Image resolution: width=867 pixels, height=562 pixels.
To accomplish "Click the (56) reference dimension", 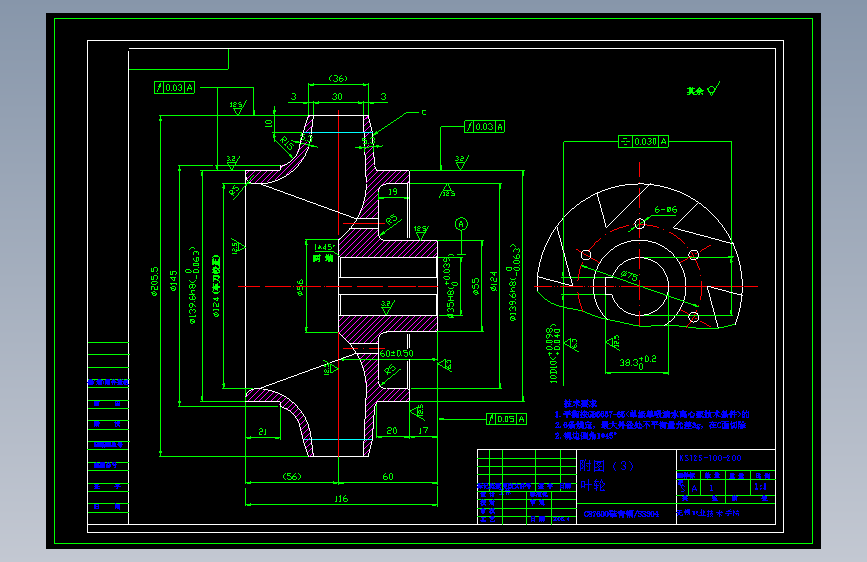I will point(292,476).
